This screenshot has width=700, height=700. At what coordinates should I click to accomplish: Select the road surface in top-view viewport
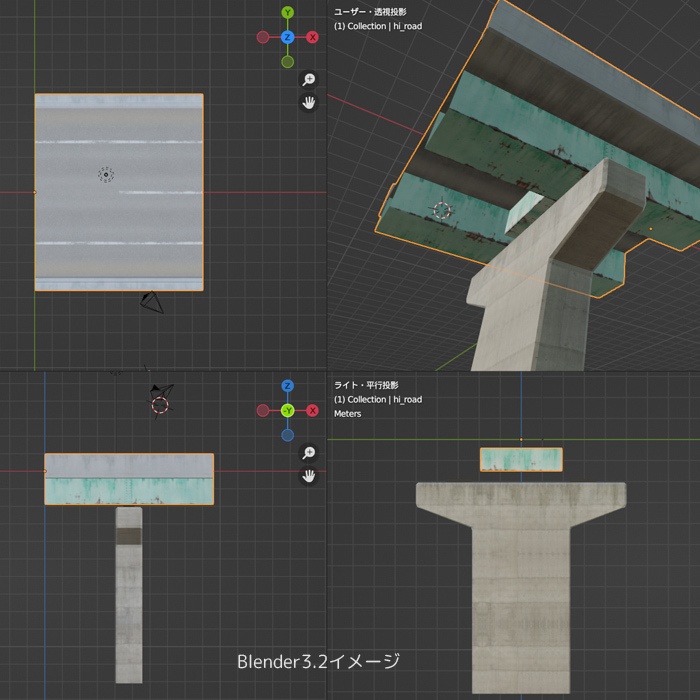pos(119,192)
